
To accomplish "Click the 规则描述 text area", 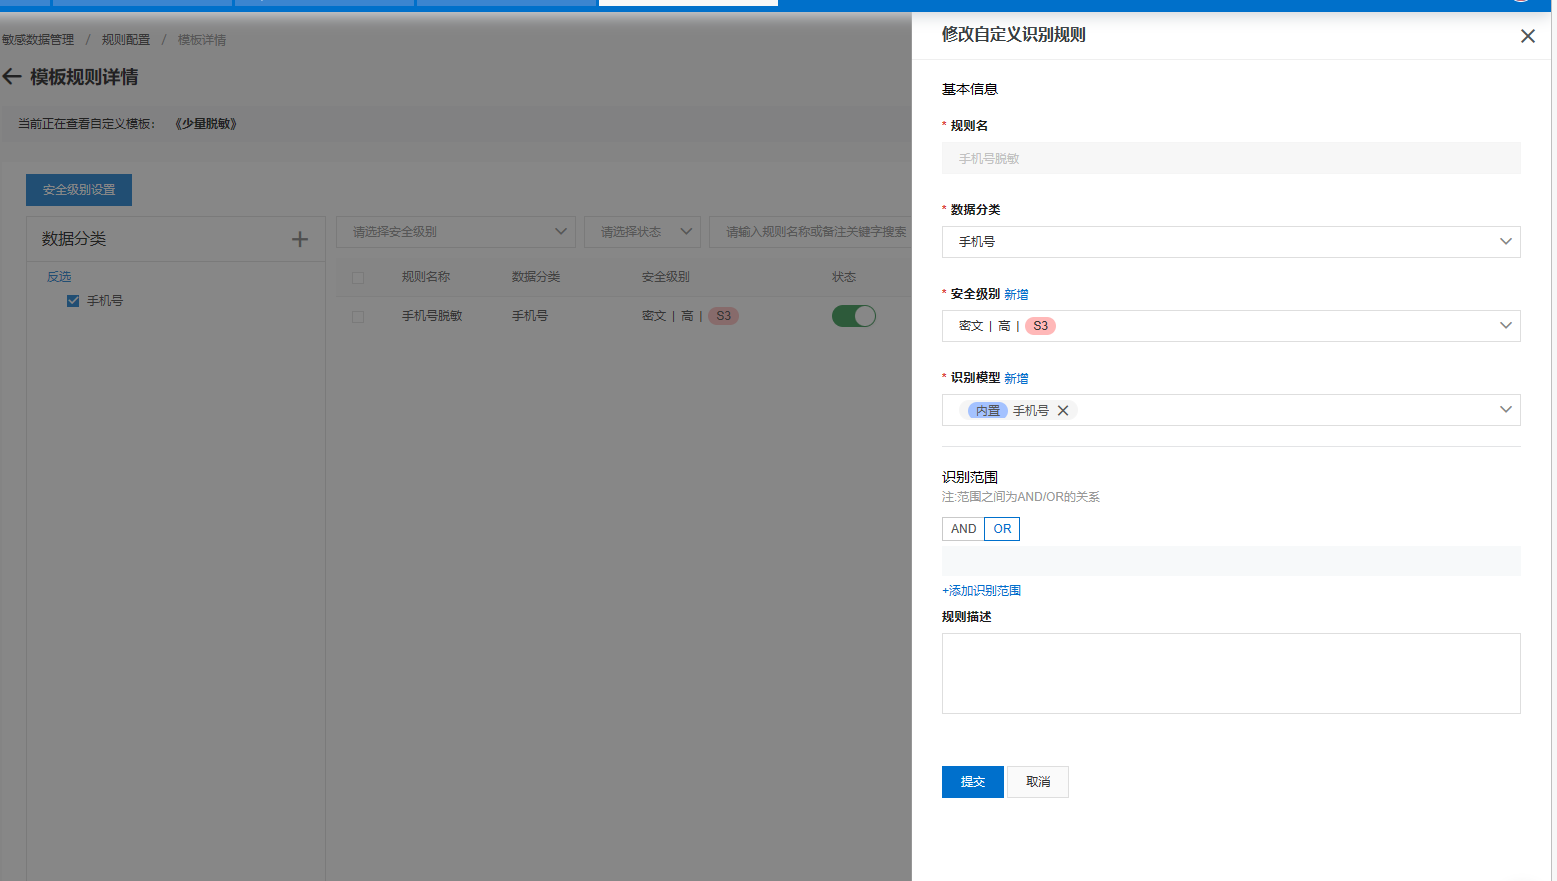I will coord(1231,673).
